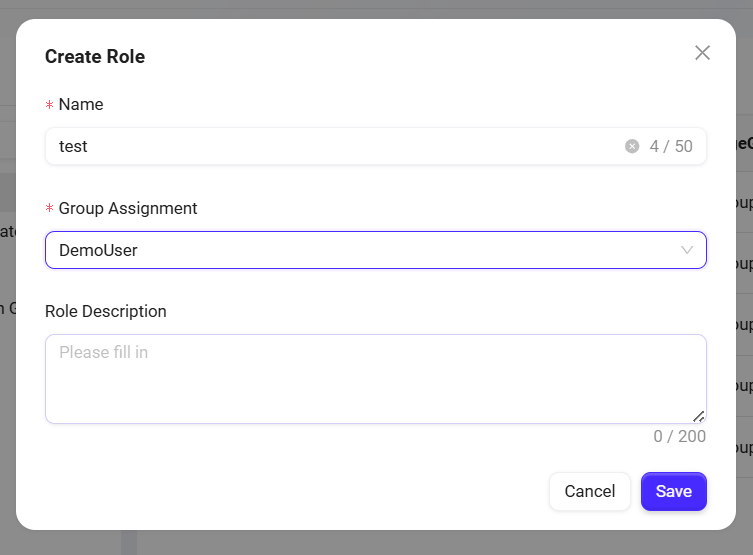Click the Create Role dialog title
Screen dimensions: 753x555
point(95,57)
